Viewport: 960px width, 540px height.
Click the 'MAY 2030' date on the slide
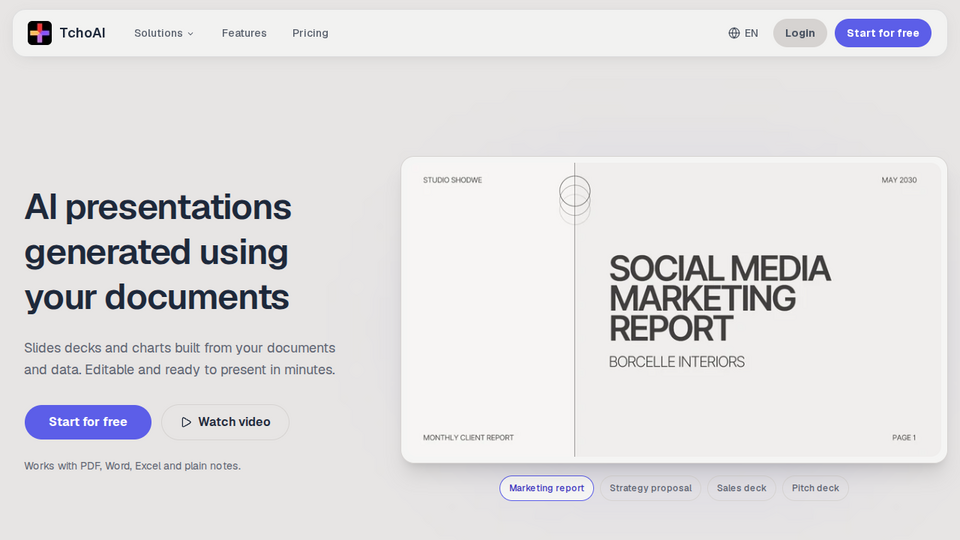point(899,180)
